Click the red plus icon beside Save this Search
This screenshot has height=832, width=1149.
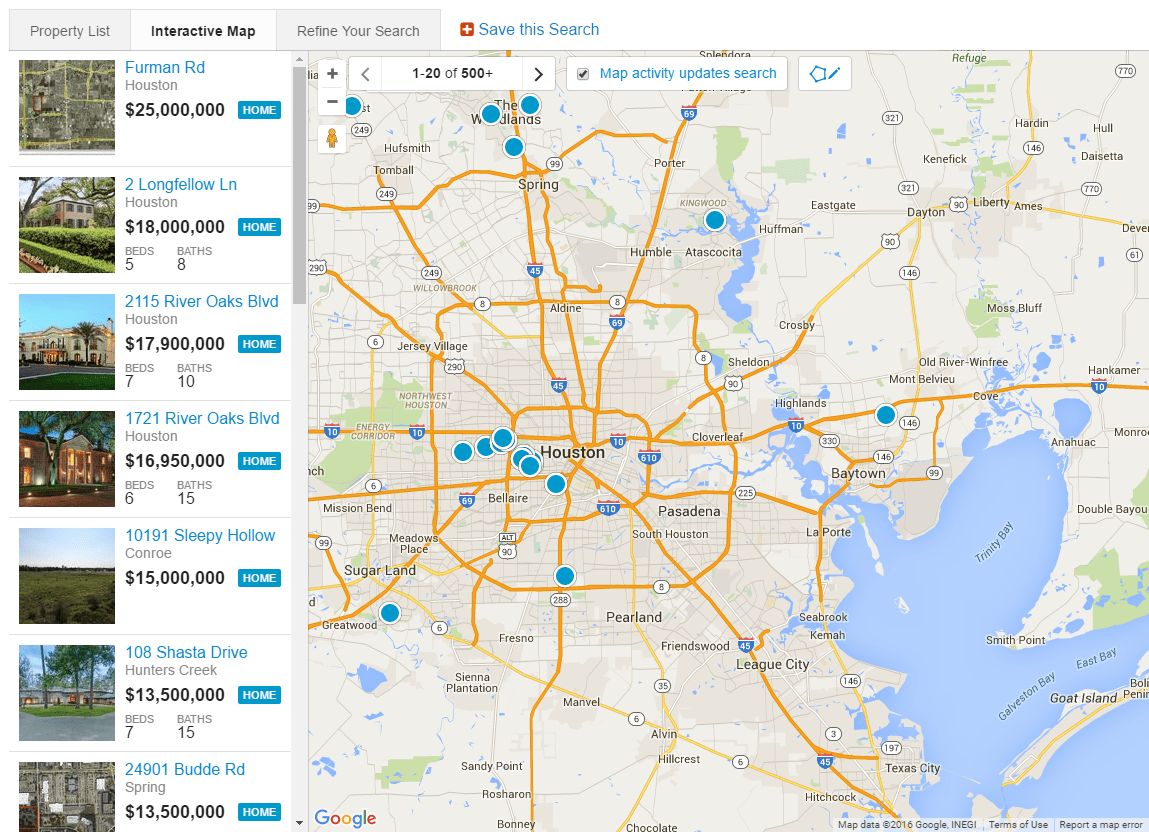point(466,29)
